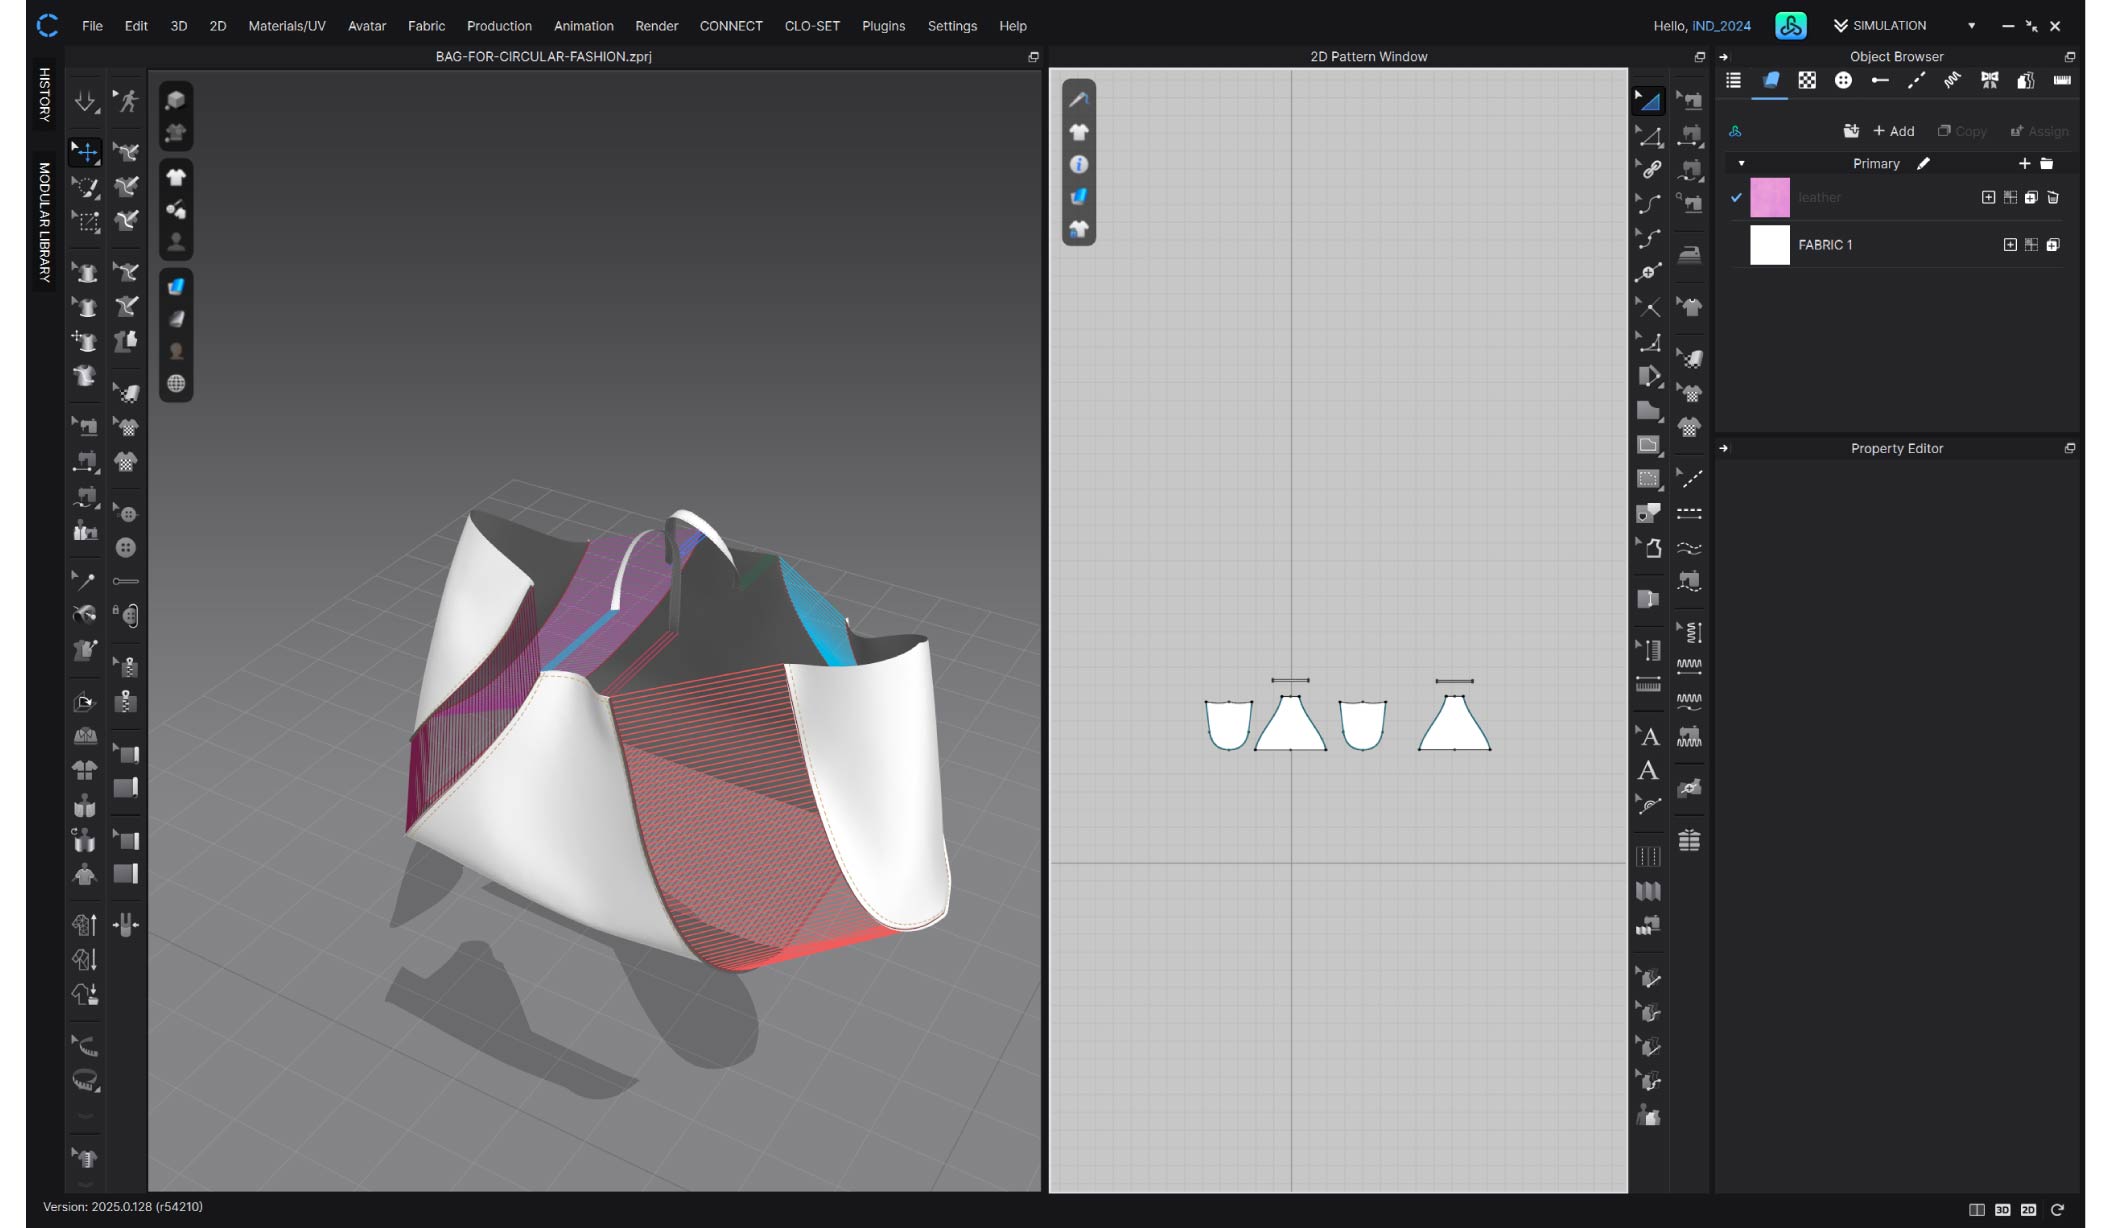Click the Scene list tab in Object Browser
2111x1228 pixels.
point(1734,81)
